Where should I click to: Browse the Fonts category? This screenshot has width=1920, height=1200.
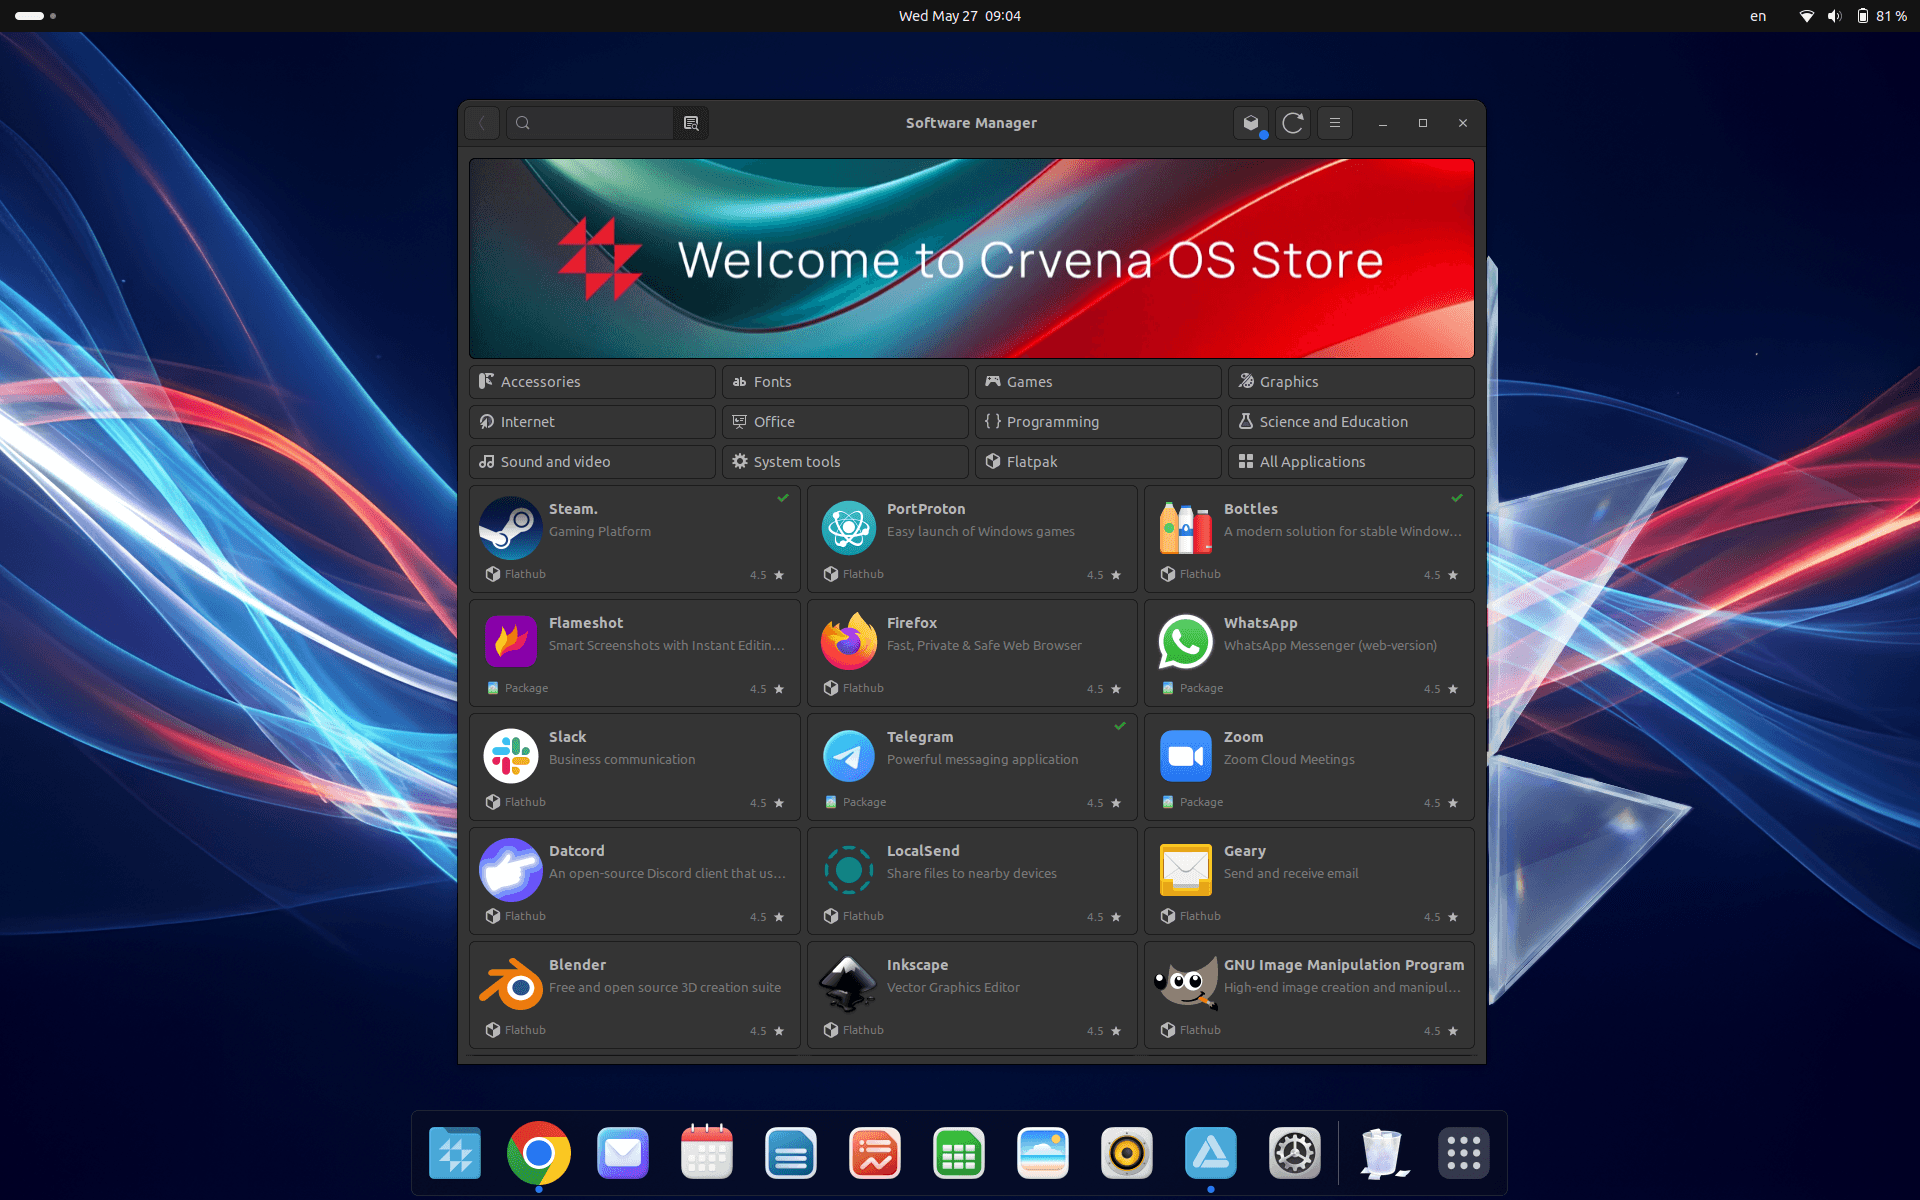tap(845, 382)
